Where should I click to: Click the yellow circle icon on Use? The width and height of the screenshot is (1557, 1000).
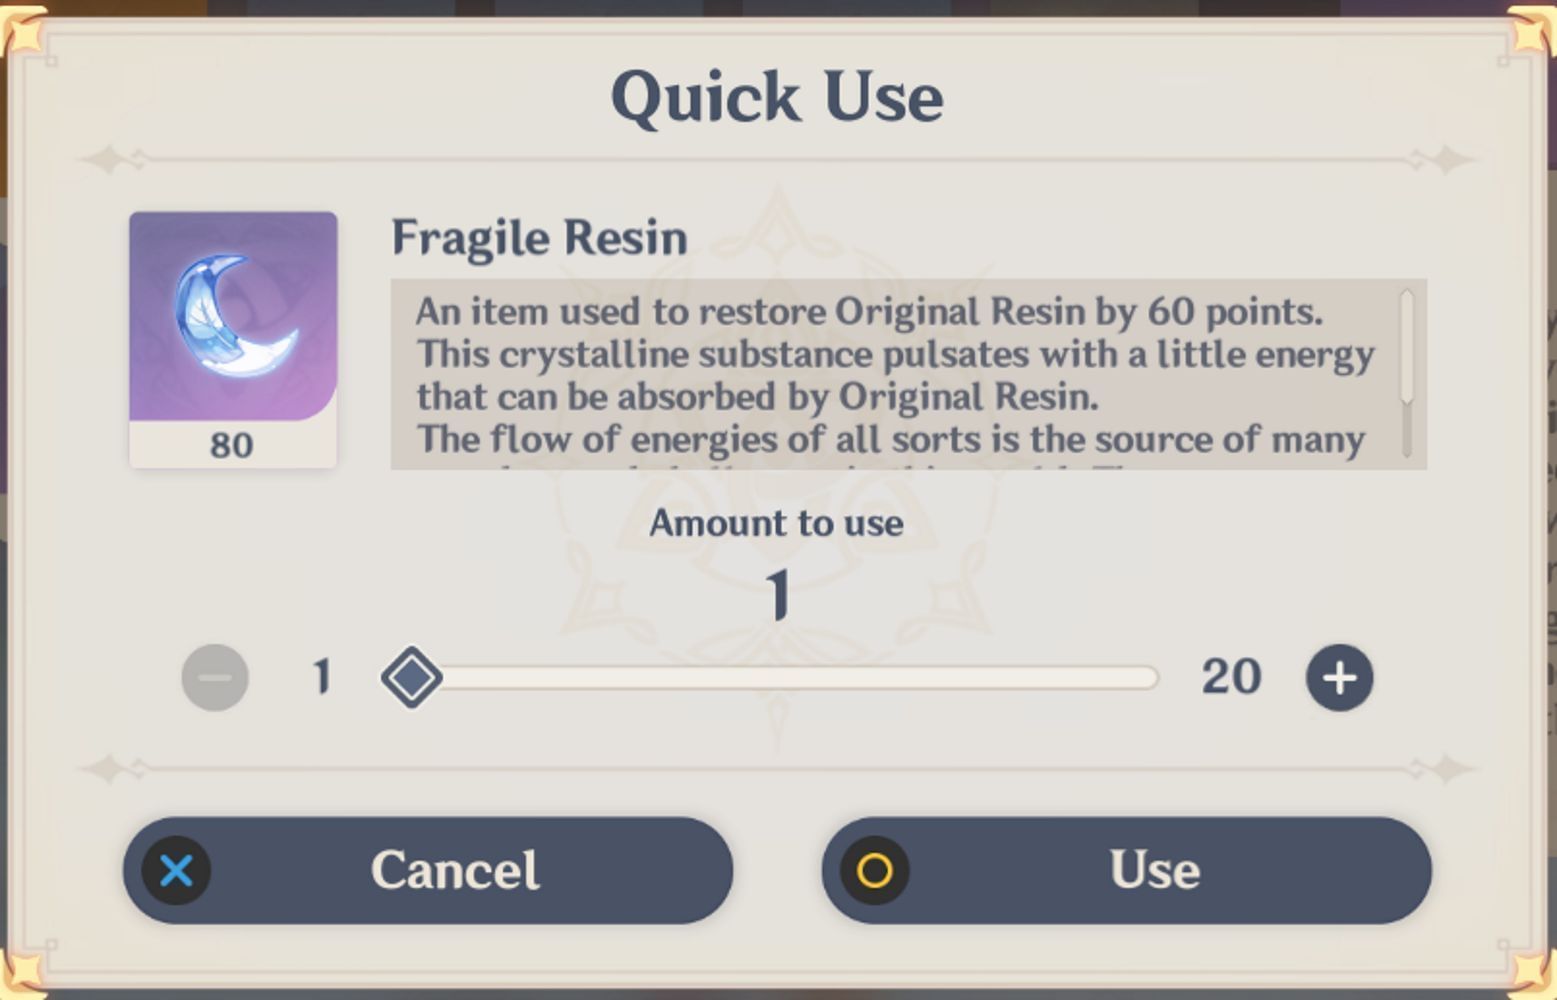coord(875,870)
